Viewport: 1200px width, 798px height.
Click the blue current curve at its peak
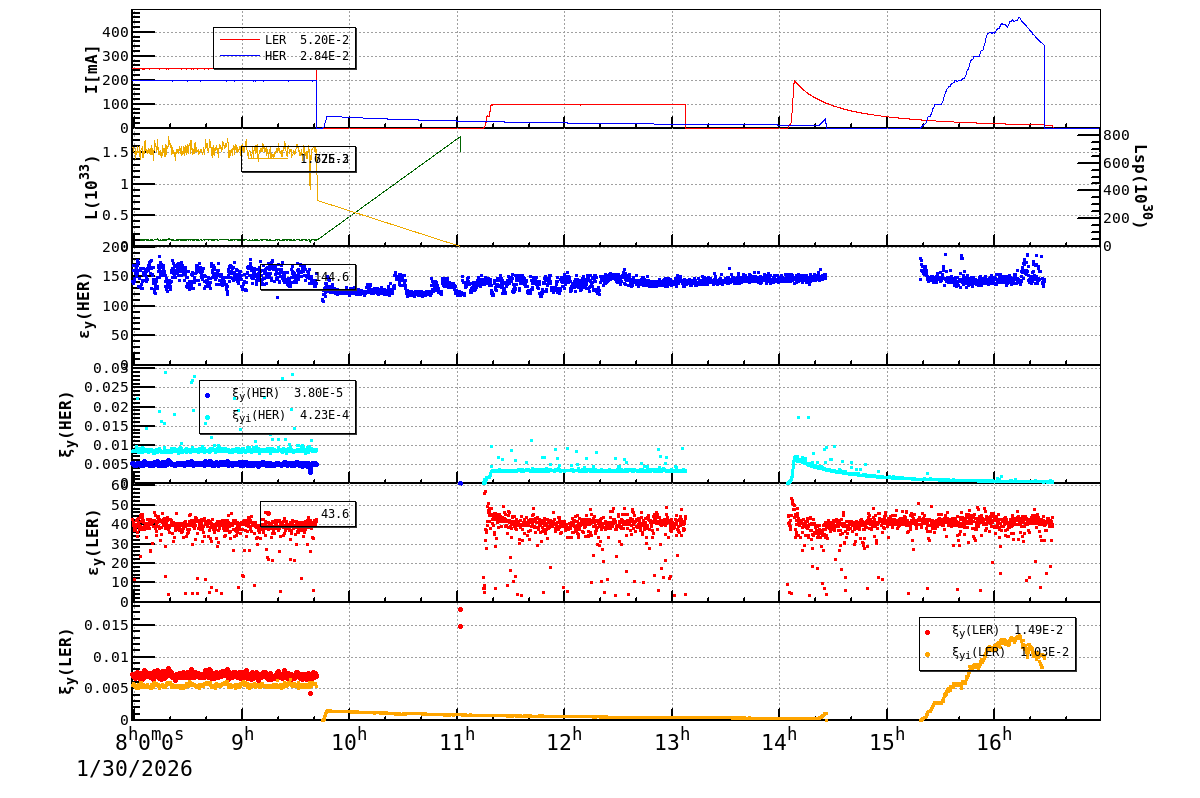[1020, 18]
